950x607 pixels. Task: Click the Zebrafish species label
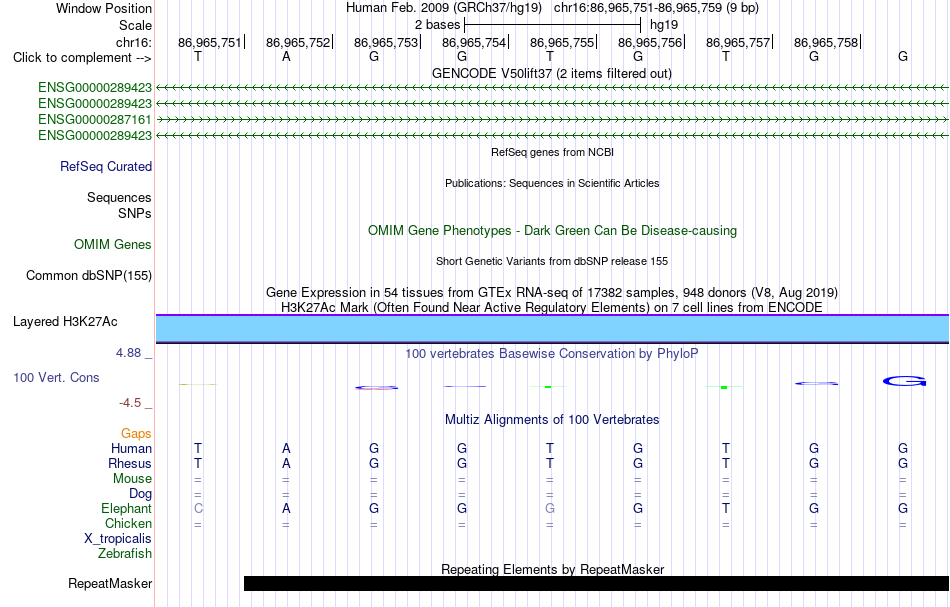pyautogui.click(x=125, y=553)
